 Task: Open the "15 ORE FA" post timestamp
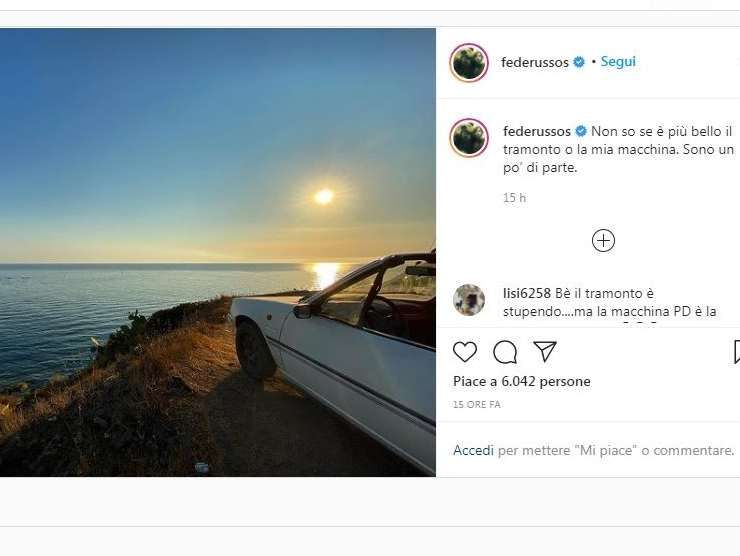coord(477,405)
